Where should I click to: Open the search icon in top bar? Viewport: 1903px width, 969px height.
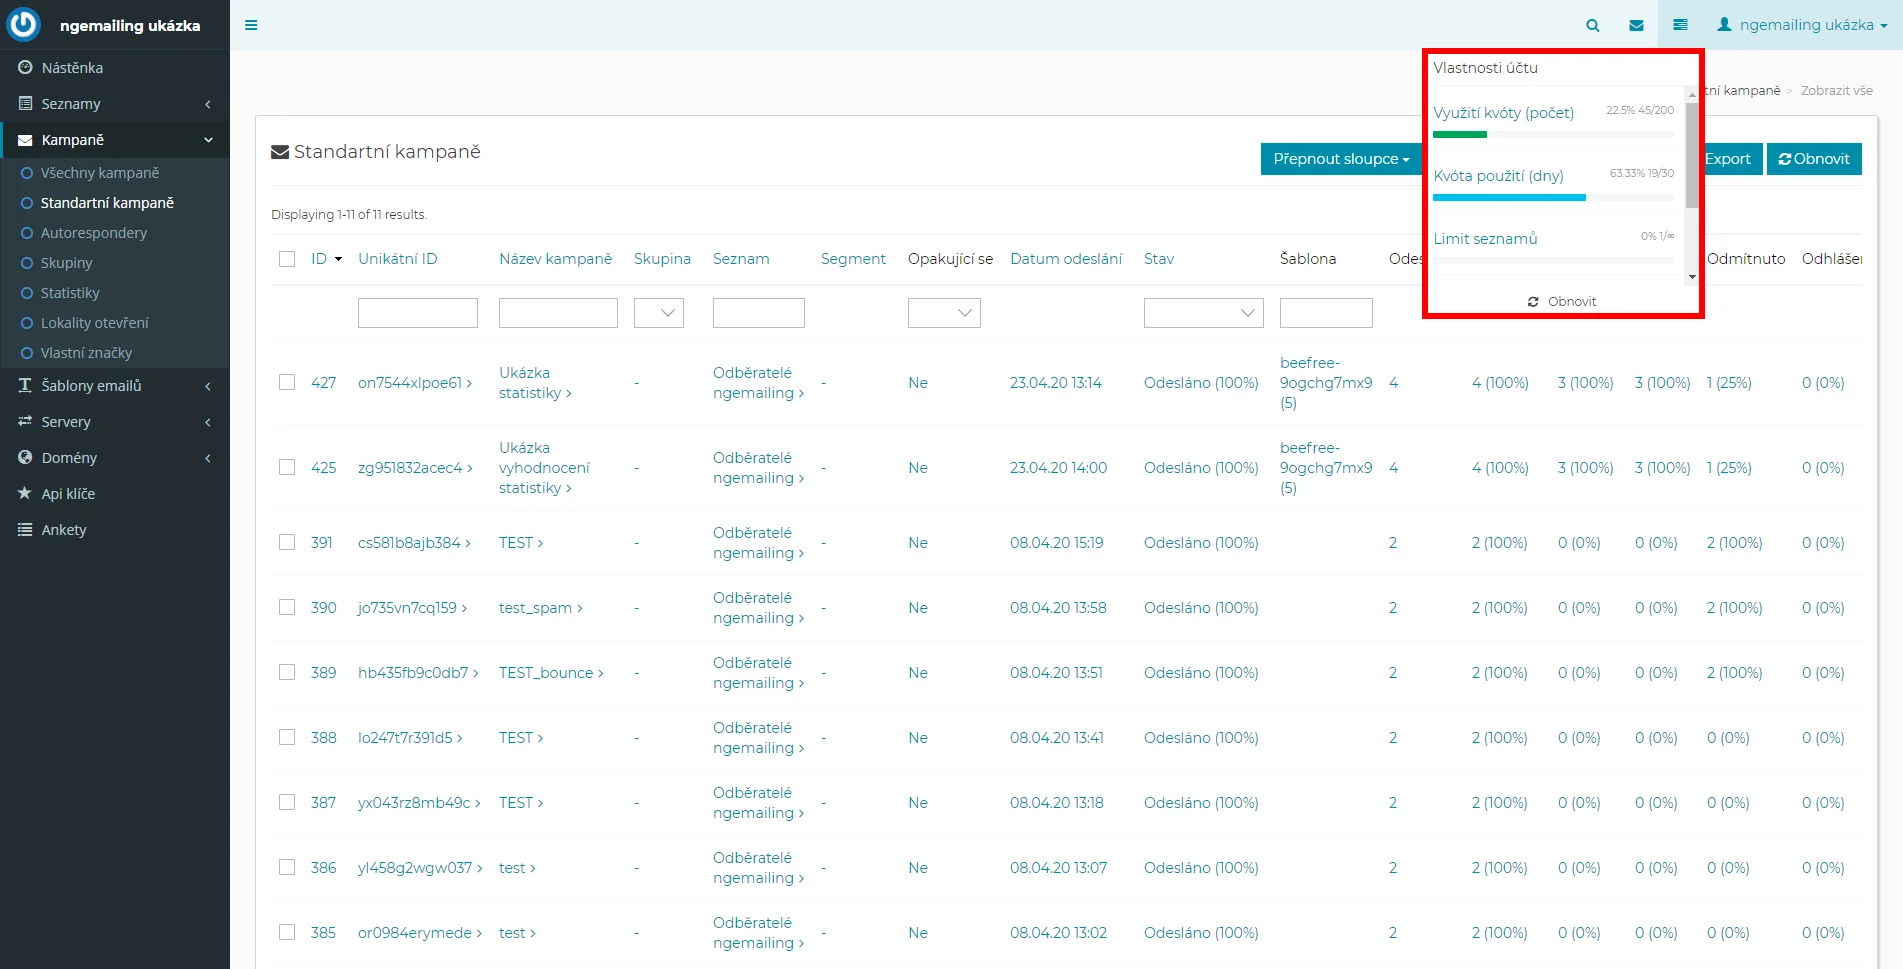tap(1592, 25)
